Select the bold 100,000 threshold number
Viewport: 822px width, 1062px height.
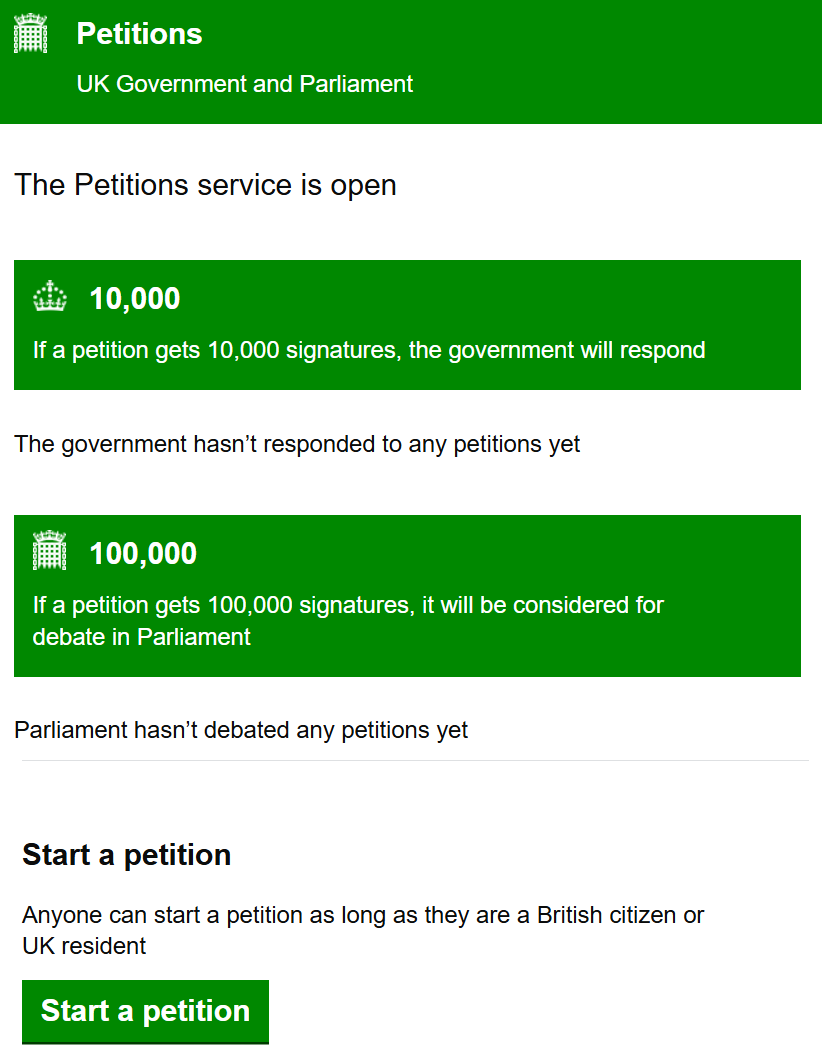pyautogui.click(x=143, y=554)
